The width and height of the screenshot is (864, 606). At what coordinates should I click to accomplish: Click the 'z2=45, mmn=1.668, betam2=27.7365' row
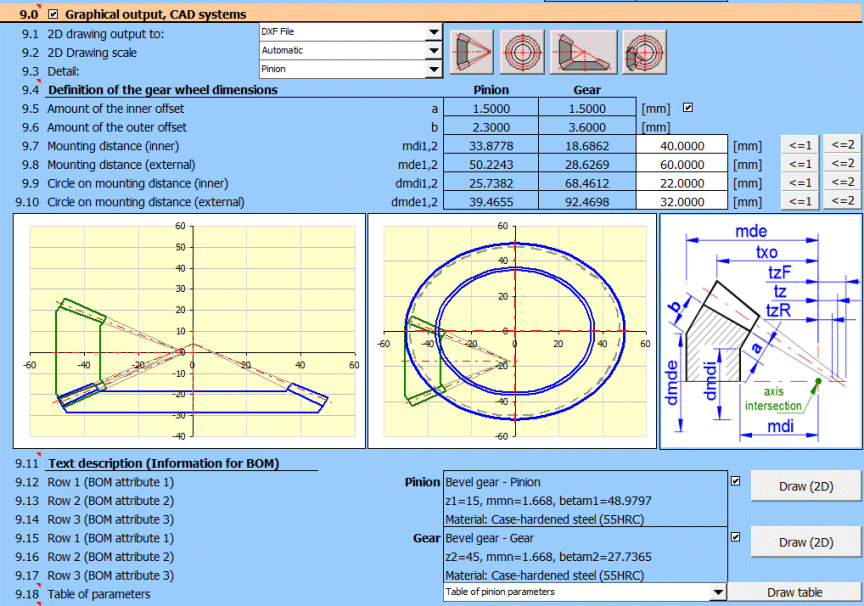585,557
